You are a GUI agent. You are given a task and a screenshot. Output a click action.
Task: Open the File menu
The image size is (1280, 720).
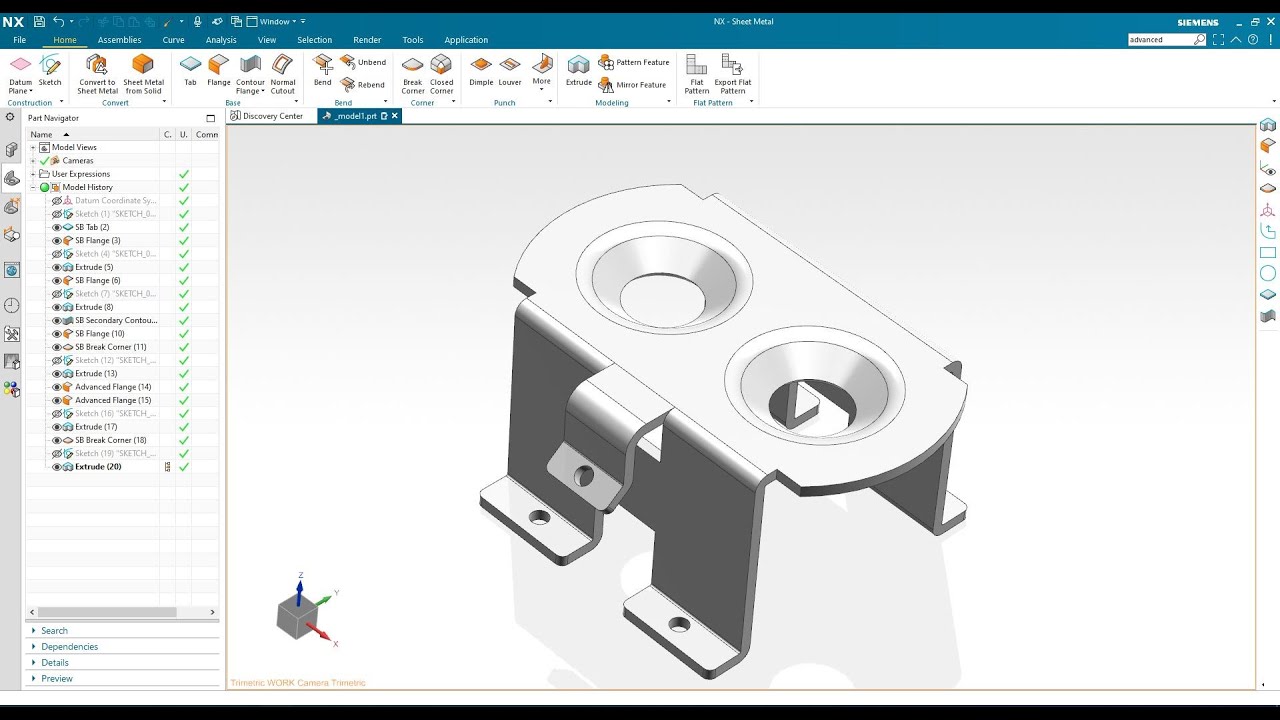(x=20, y=40)
